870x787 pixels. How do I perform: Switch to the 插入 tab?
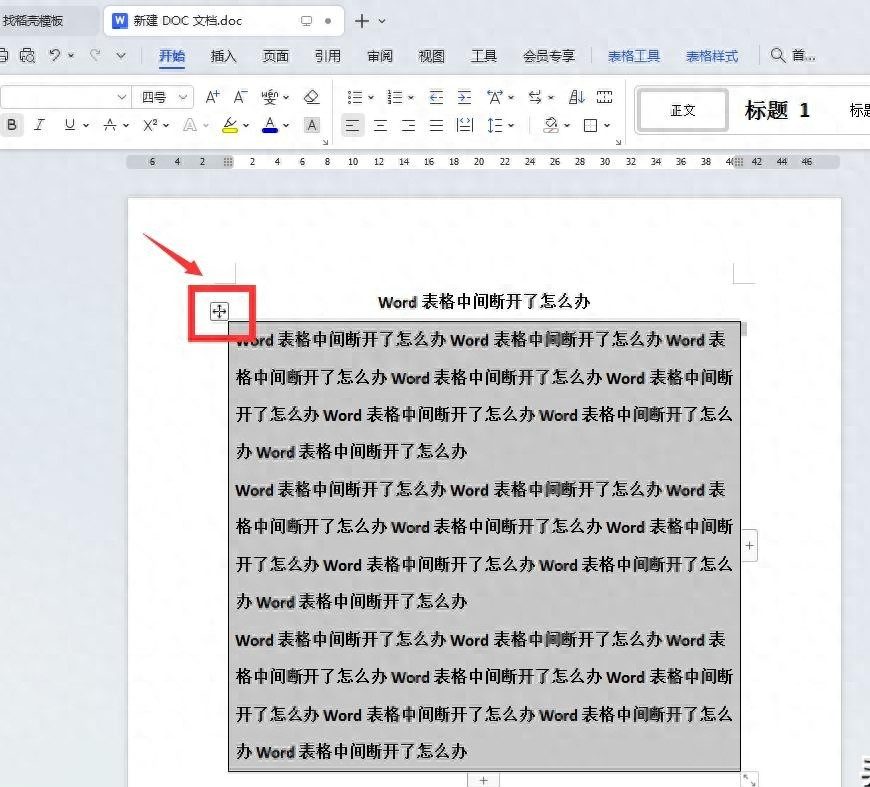coord(224,56)
